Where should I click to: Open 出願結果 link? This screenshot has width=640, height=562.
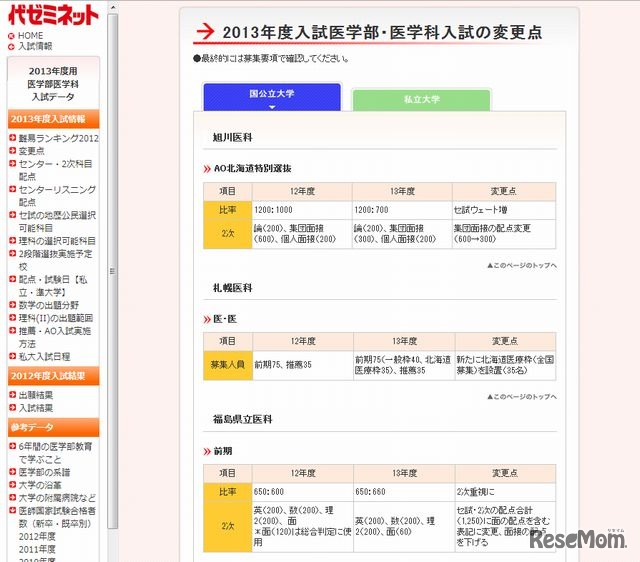click(x=36, y=395)
